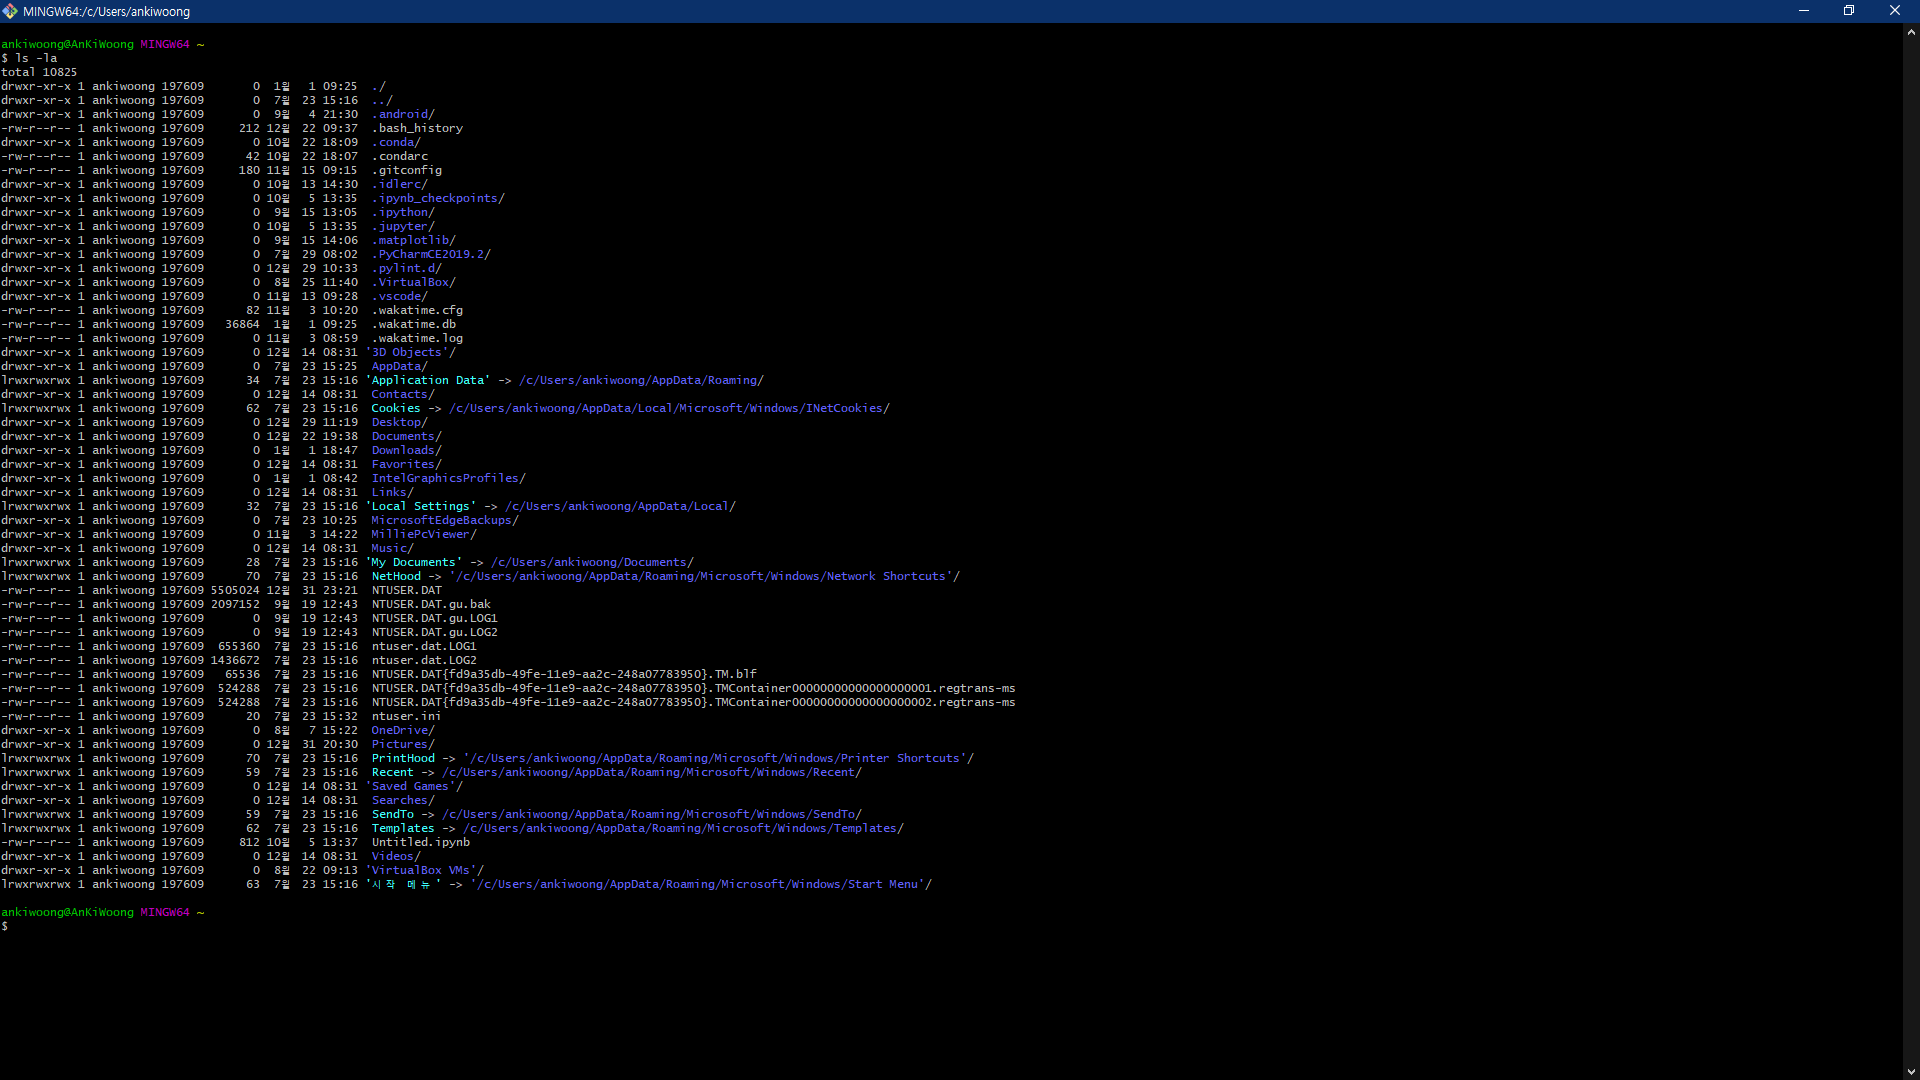Click the .gitconfig file name
The width and height of the screenshot is (1920, 1080).
tap(406, 170)
